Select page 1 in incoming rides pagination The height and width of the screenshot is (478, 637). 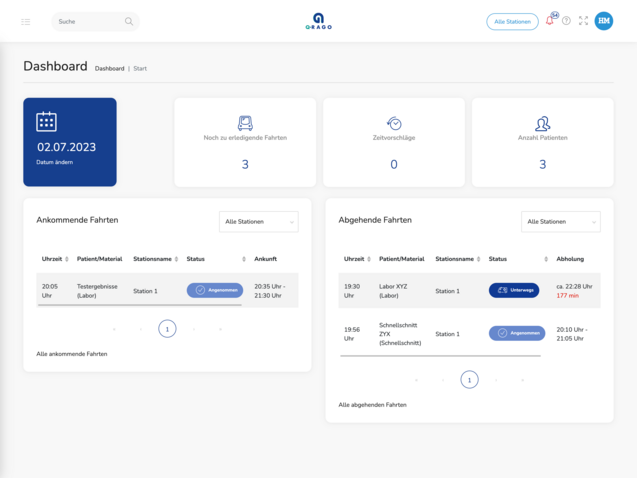point(167,329)
